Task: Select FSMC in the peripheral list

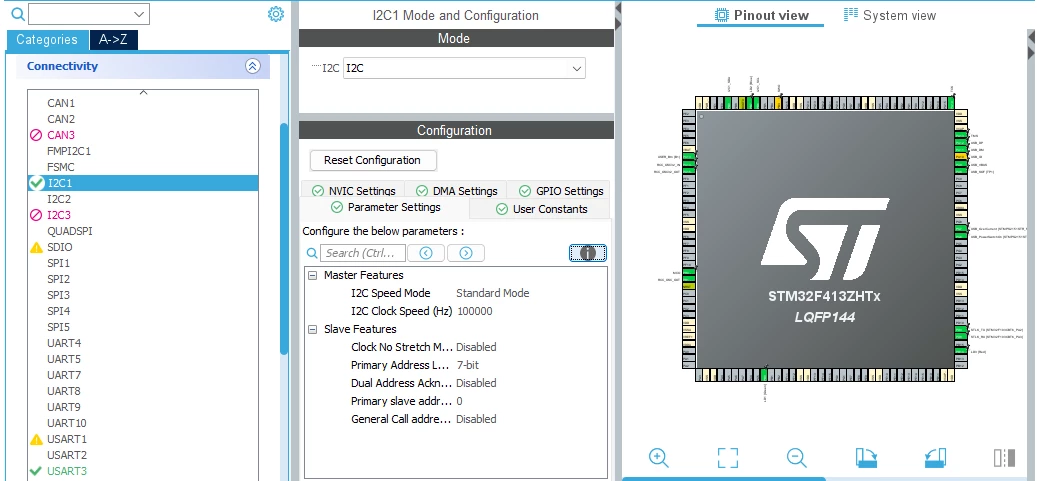Action: (61, 167)
